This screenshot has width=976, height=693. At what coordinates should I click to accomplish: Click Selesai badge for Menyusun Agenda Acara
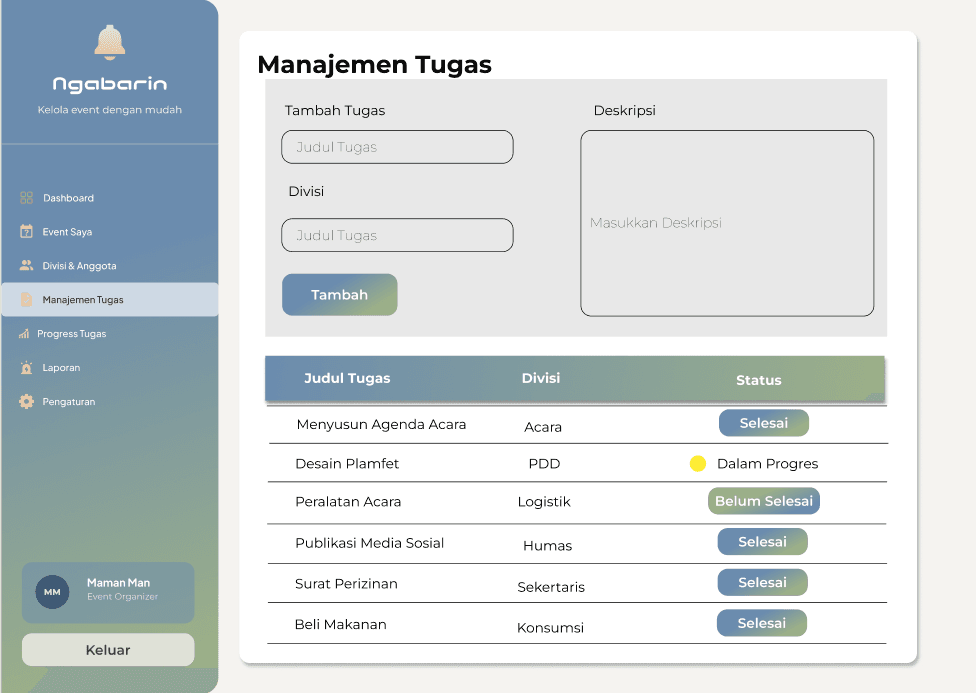point(764,423)
